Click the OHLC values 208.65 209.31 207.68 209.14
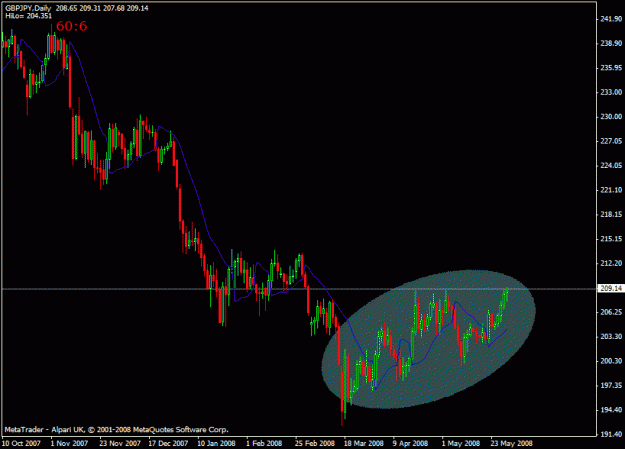Screen dimensions: 625x449 pos(102,8)
